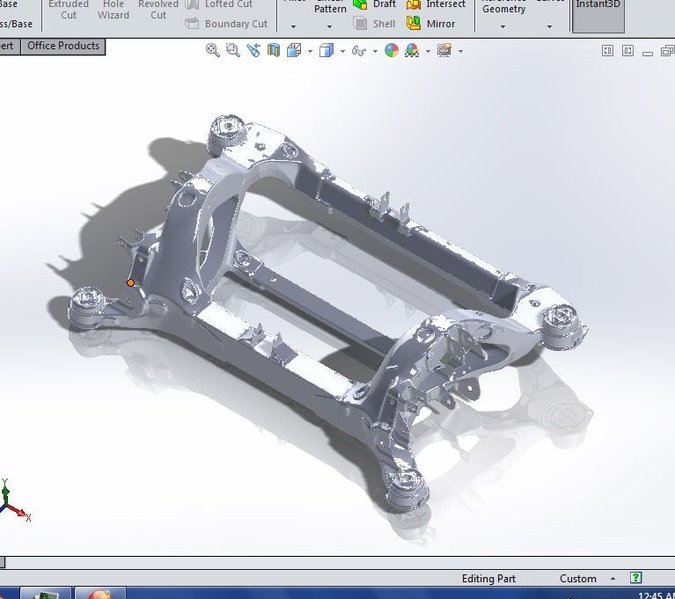Screen dimensions: 675x599
Task: Open the View Settings monitor icon
Action: pos(444,50)
